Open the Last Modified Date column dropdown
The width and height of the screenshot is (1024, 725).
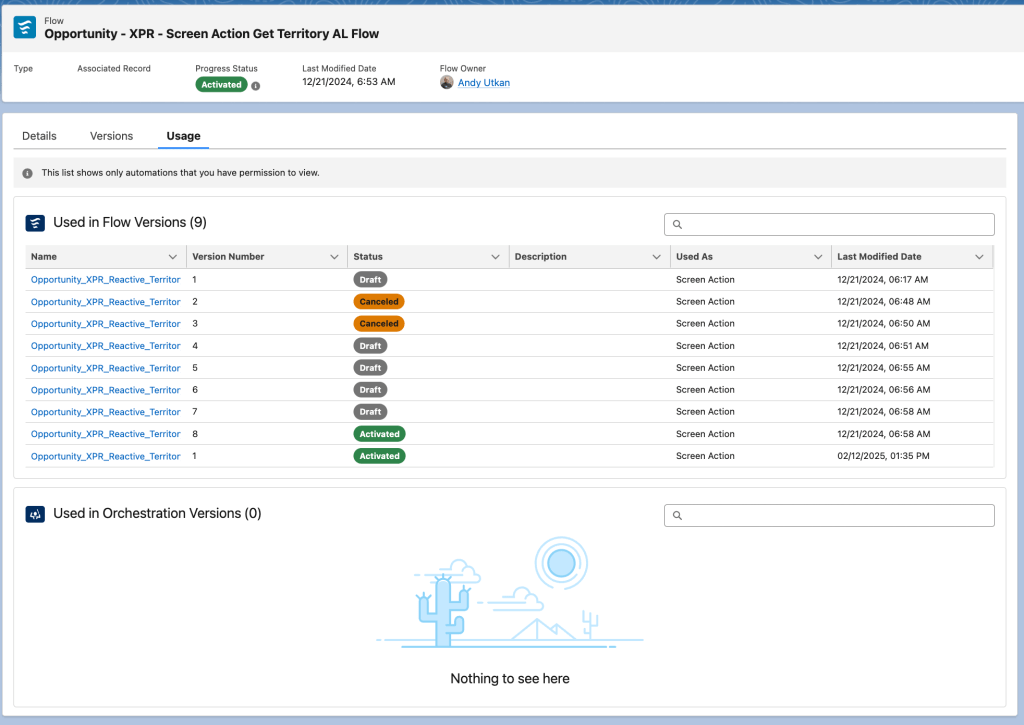pos(979,256)
